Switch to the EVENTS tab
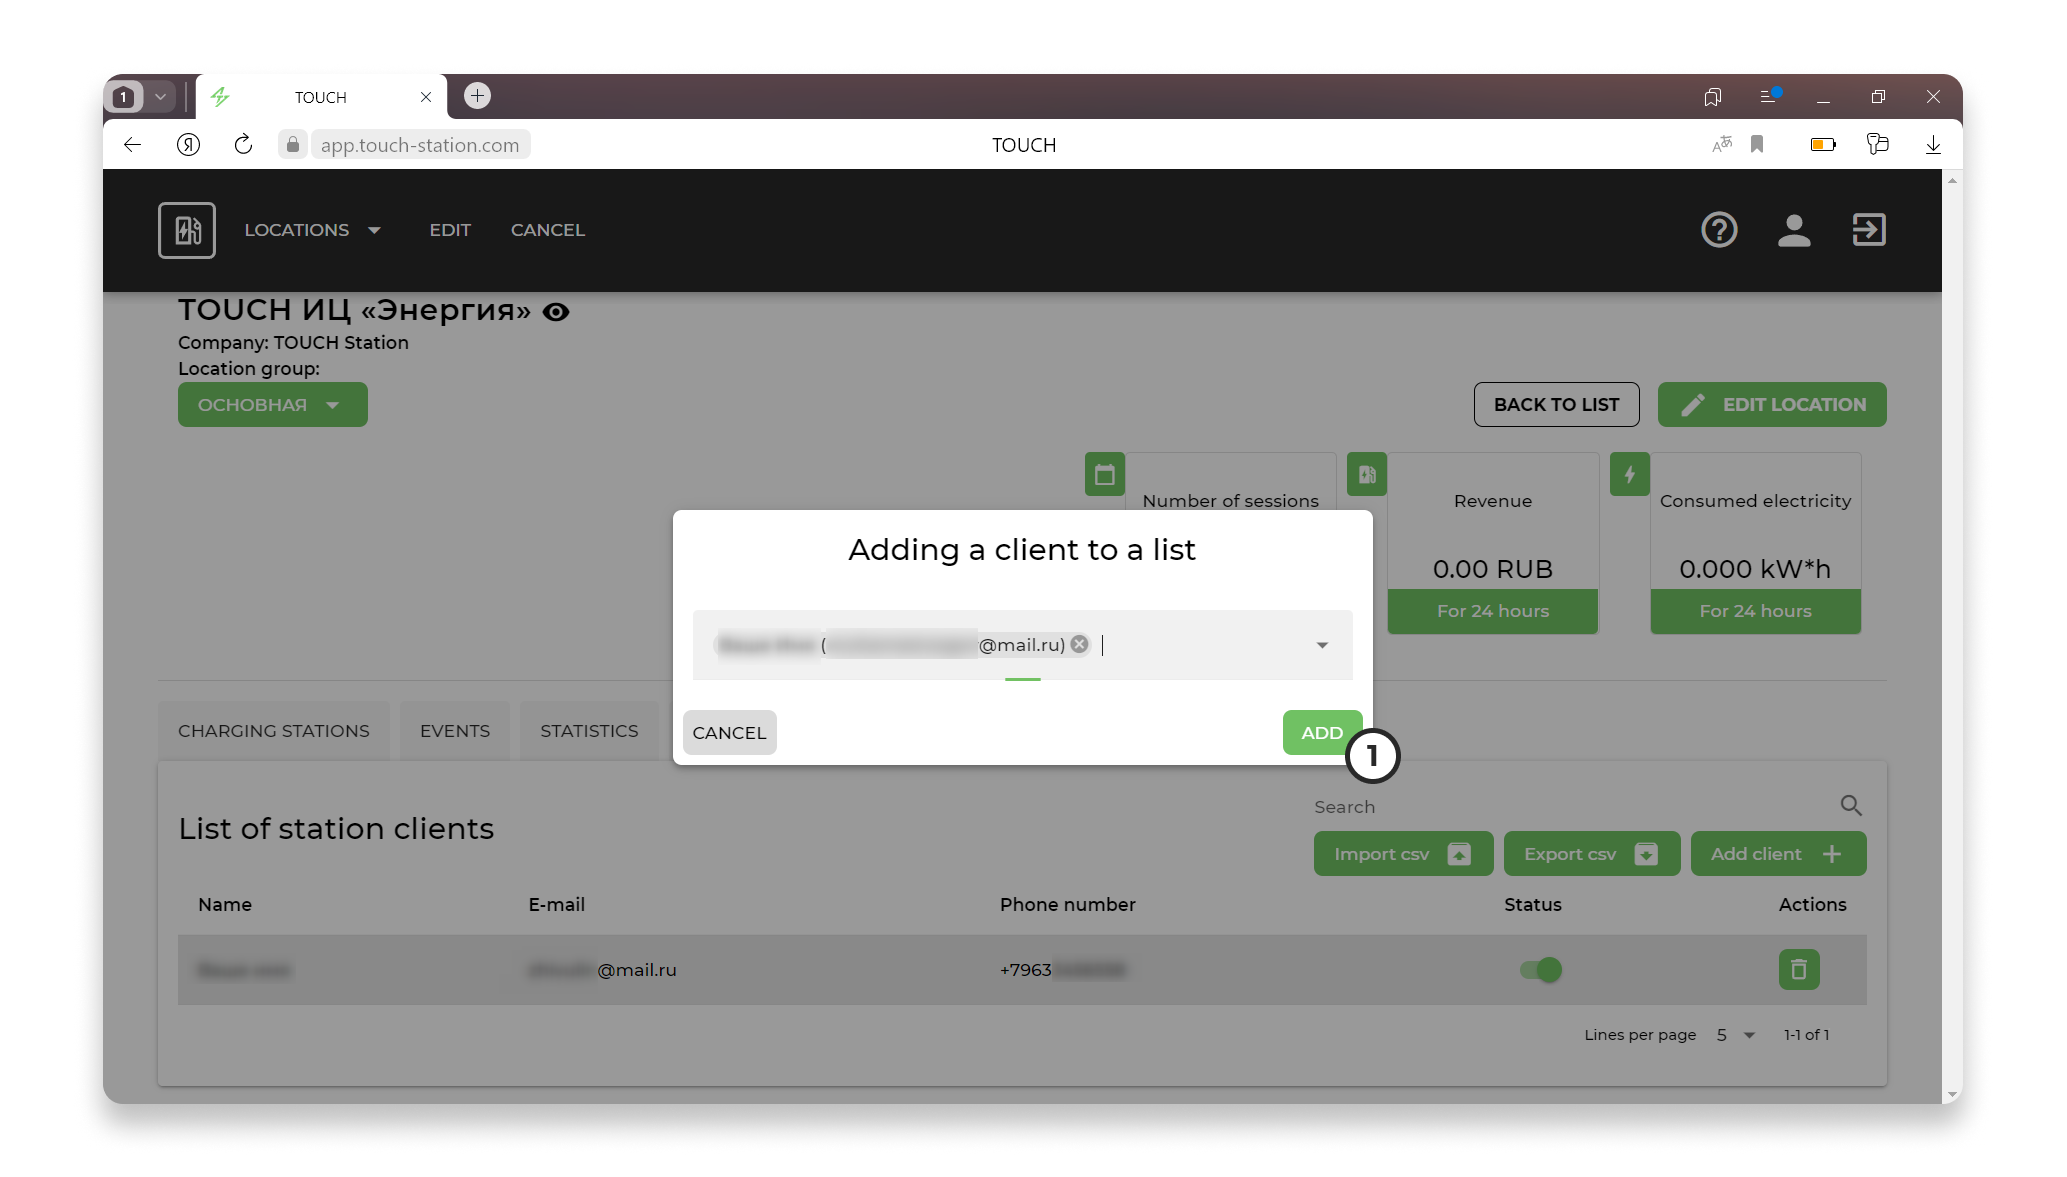 coord(455,731)
